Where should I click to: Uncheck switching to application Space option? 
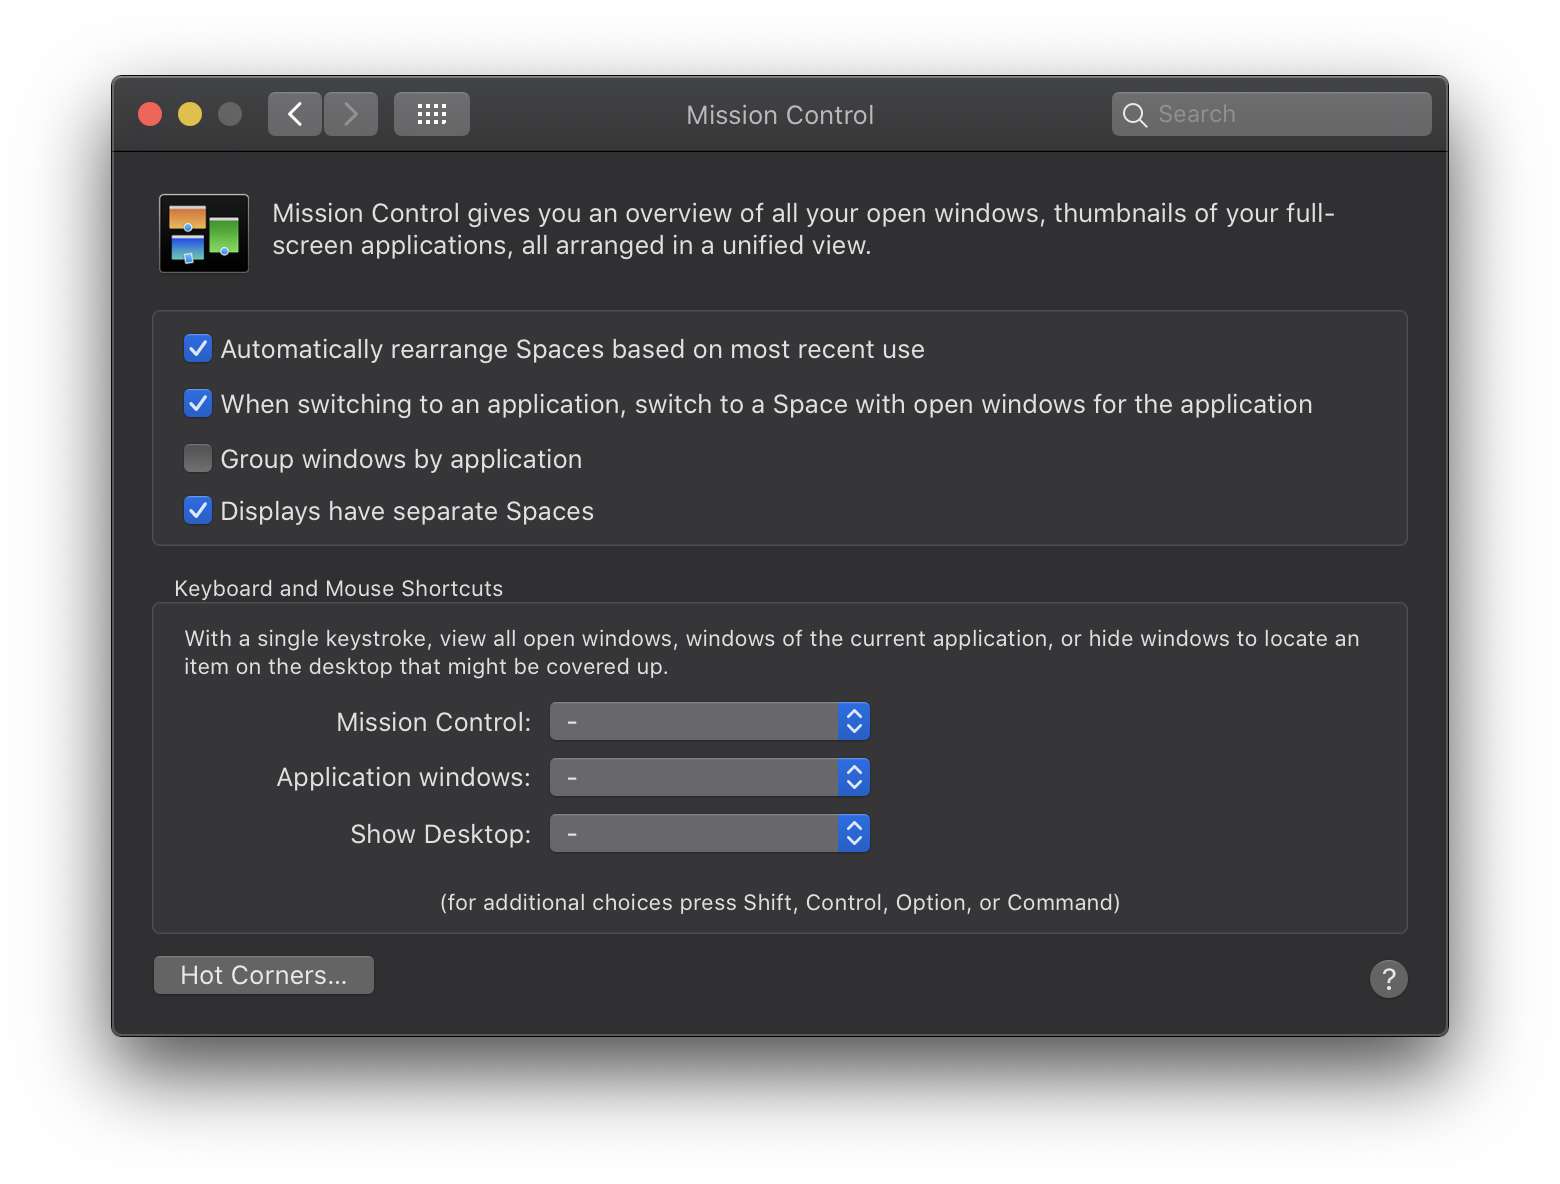coord(197,403)
